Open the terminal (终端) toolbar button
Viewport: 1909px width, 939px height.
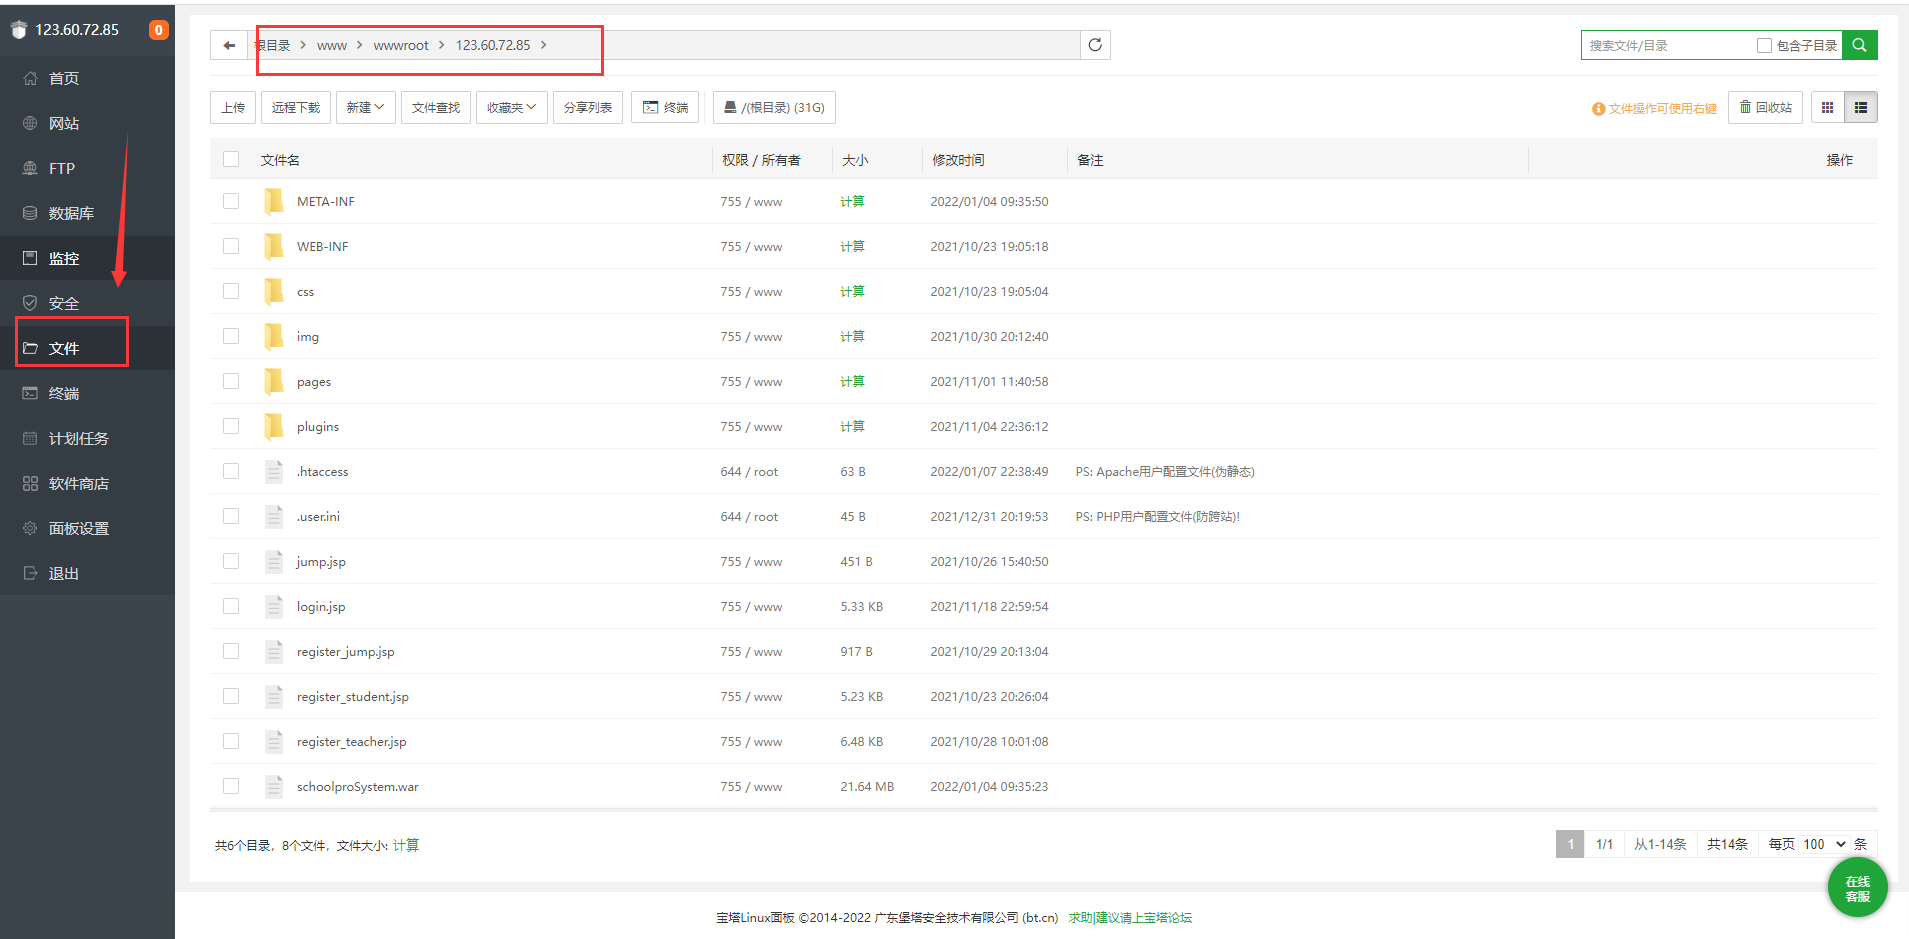(x=666, y=107)
